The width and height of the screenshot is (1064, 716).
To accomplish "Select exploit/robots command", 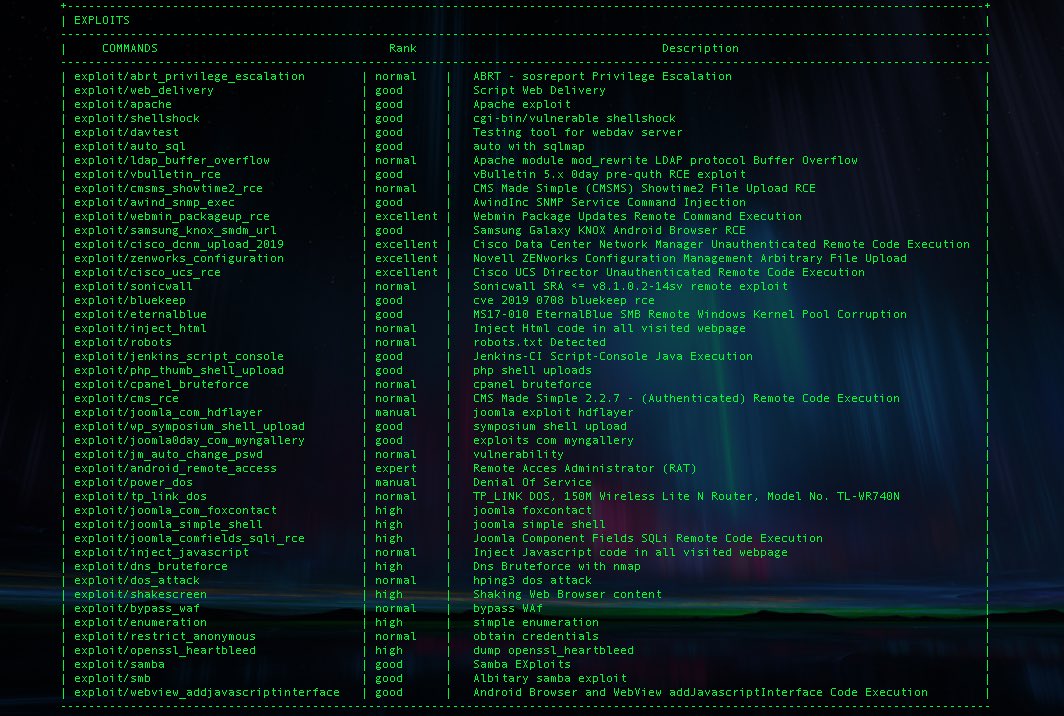I will (x=123, y=343).
